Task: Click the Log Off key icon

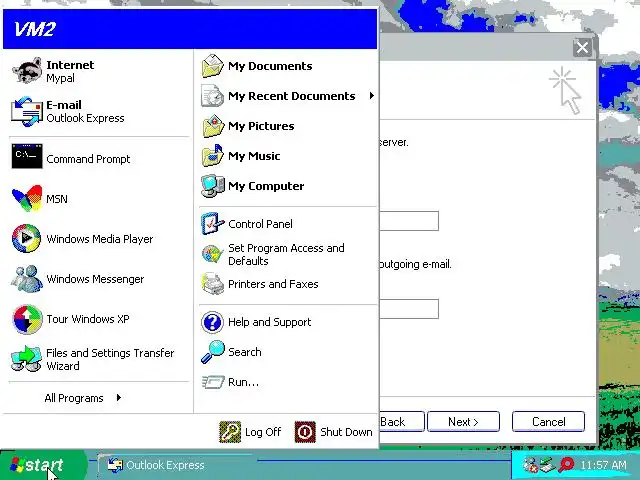Action: 230,432
